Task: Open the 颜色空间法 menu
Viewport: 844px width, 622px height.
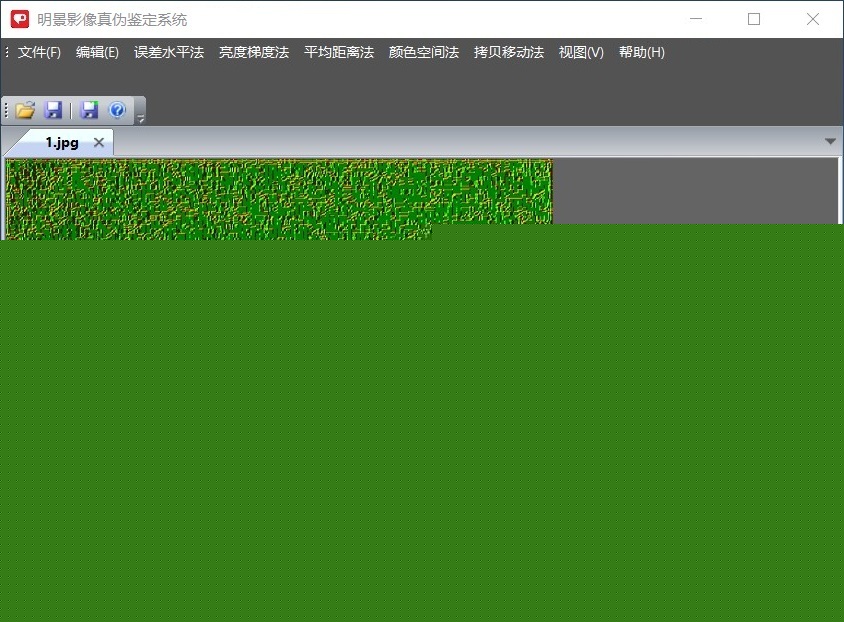Action: 424,52
